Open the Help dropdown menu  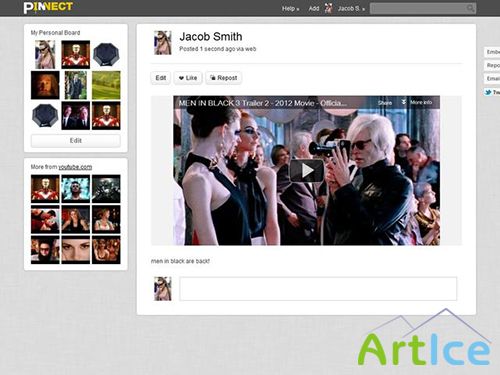click(x=290, y=9)
